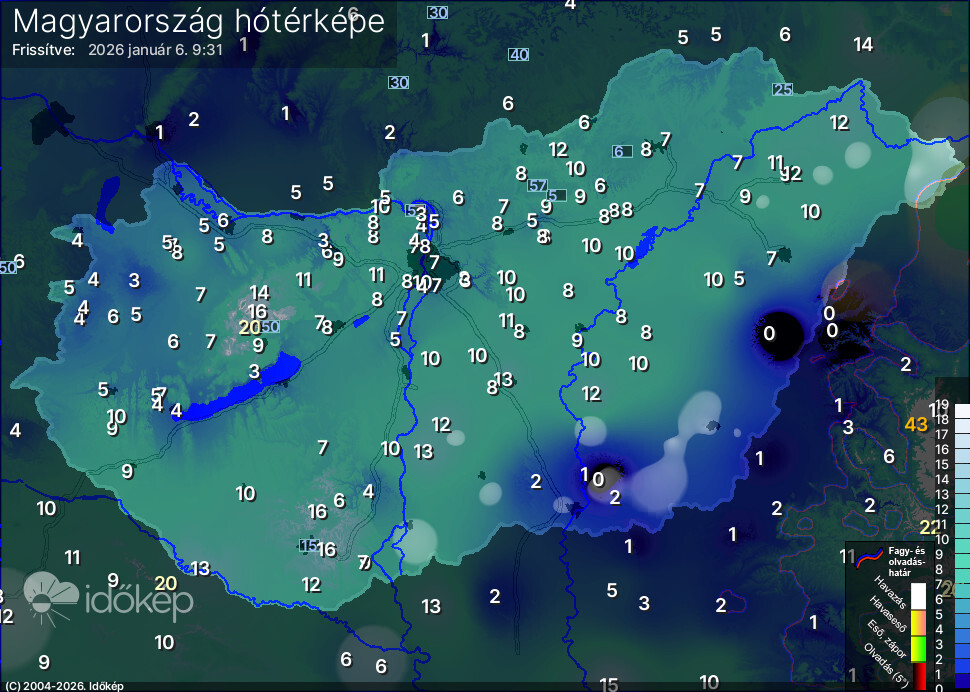Click the 14 value in the top-right corner
970x692 pixels.
pos(863,44)
